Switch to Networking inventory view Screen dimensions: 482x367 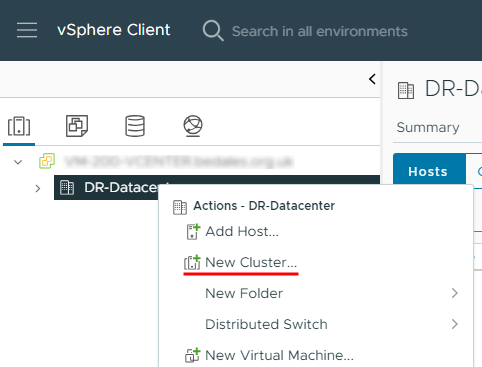tap(193, 126)
